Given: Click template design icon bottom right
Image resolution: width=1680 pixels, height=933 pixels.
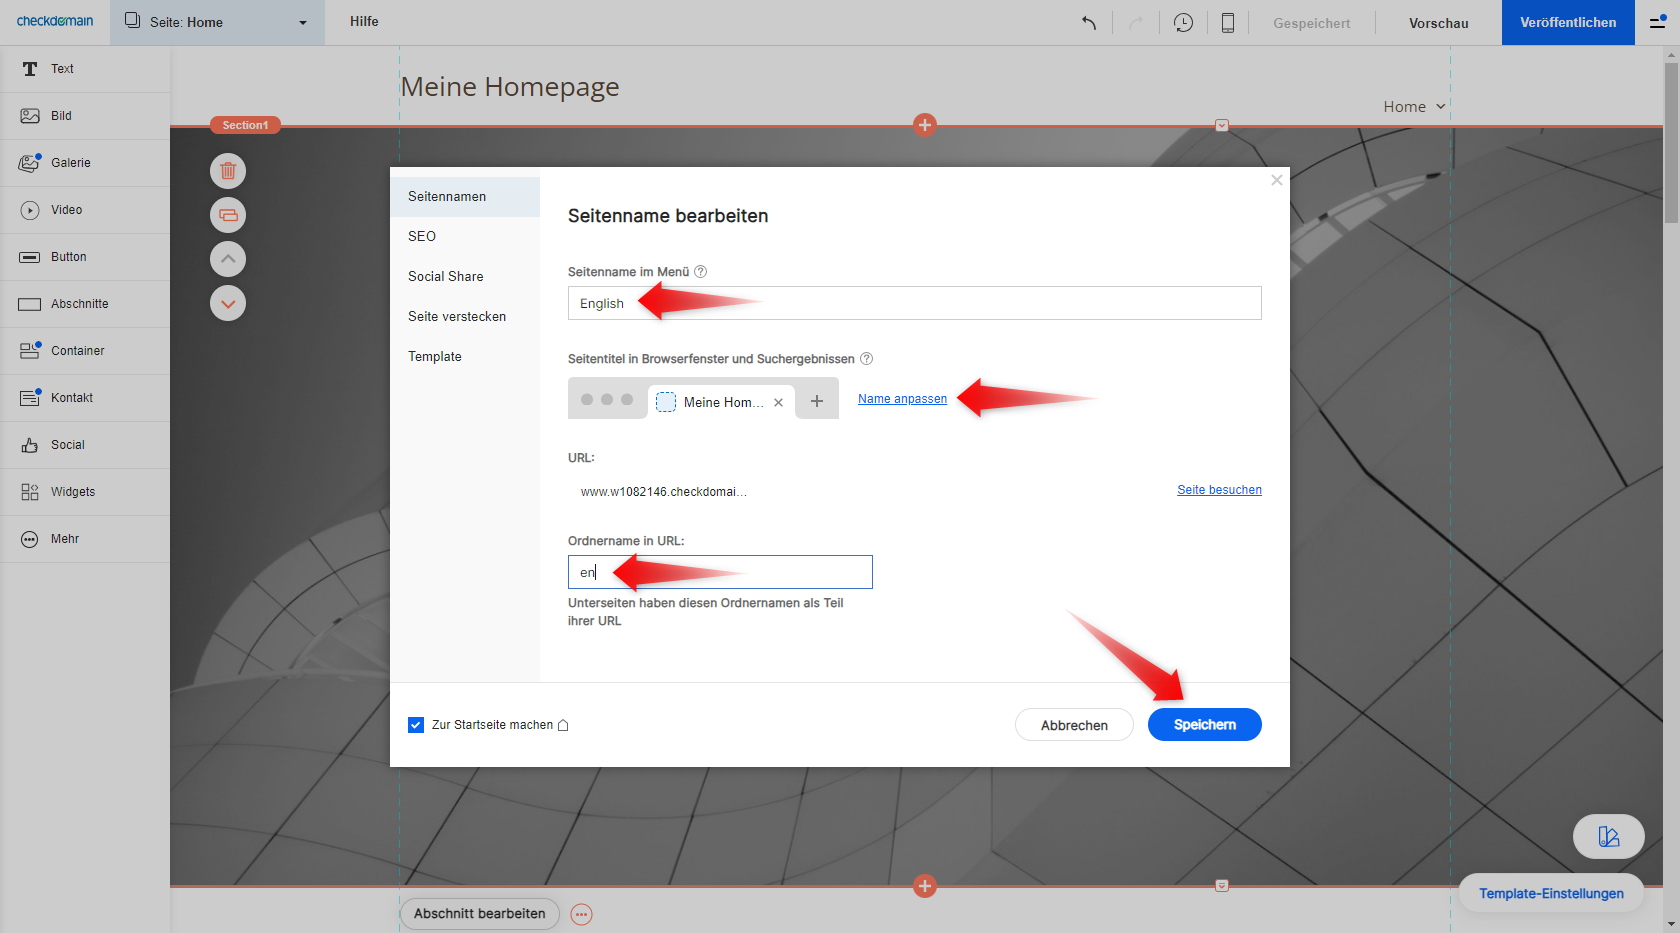Looking at the screenshot, I should (1608, 837).
